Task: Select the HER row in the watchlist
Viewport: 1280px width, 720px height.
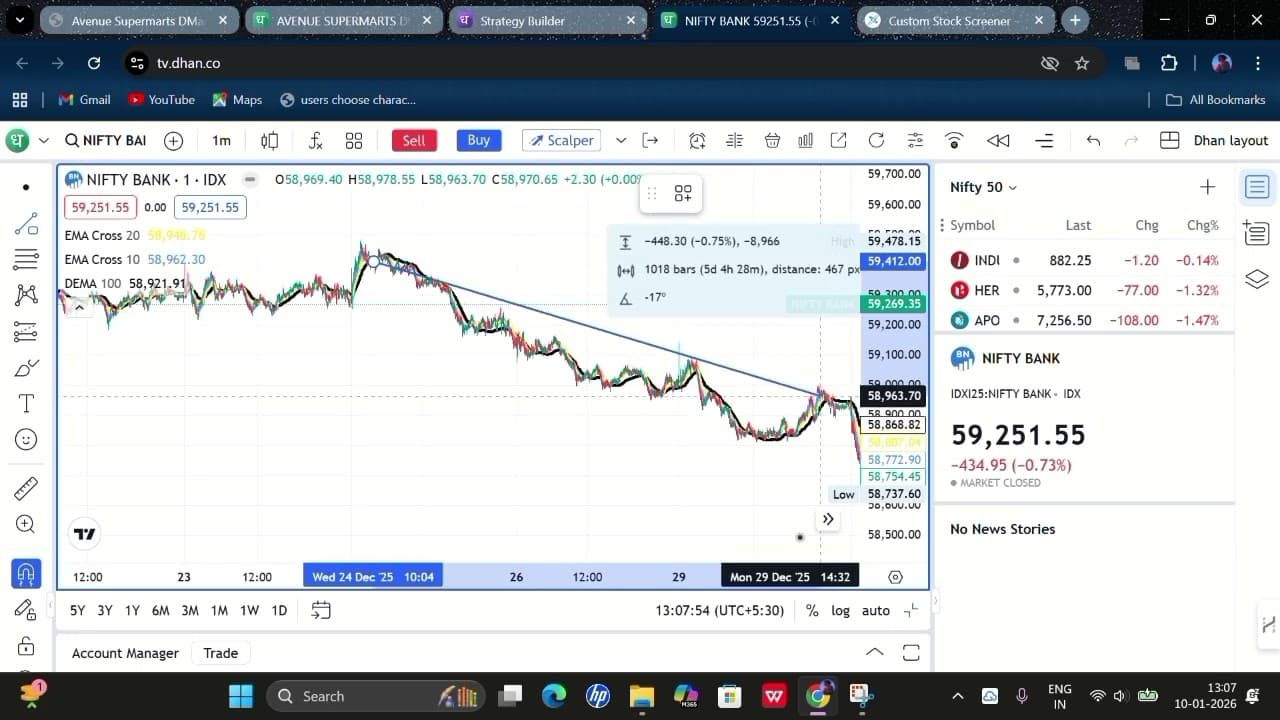Action: (x=1084, y=290)
